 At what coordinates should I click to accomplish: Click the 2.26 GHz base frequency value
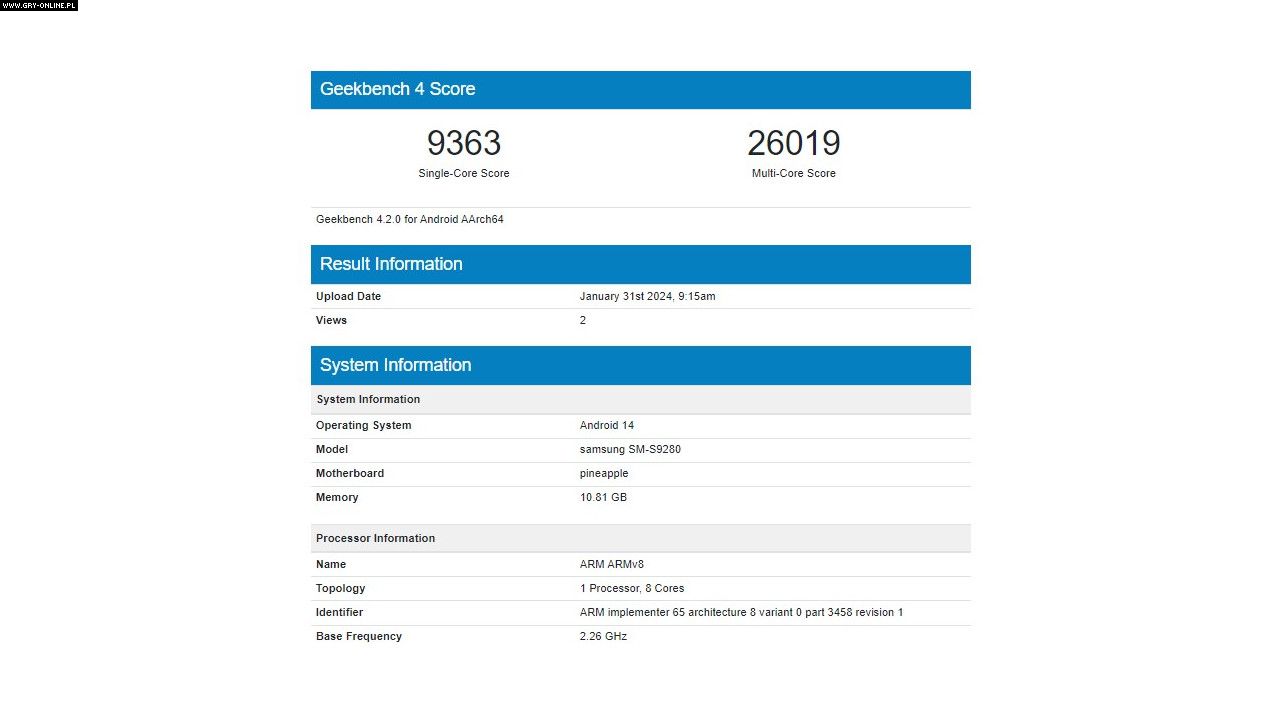[x=603, y=637]
